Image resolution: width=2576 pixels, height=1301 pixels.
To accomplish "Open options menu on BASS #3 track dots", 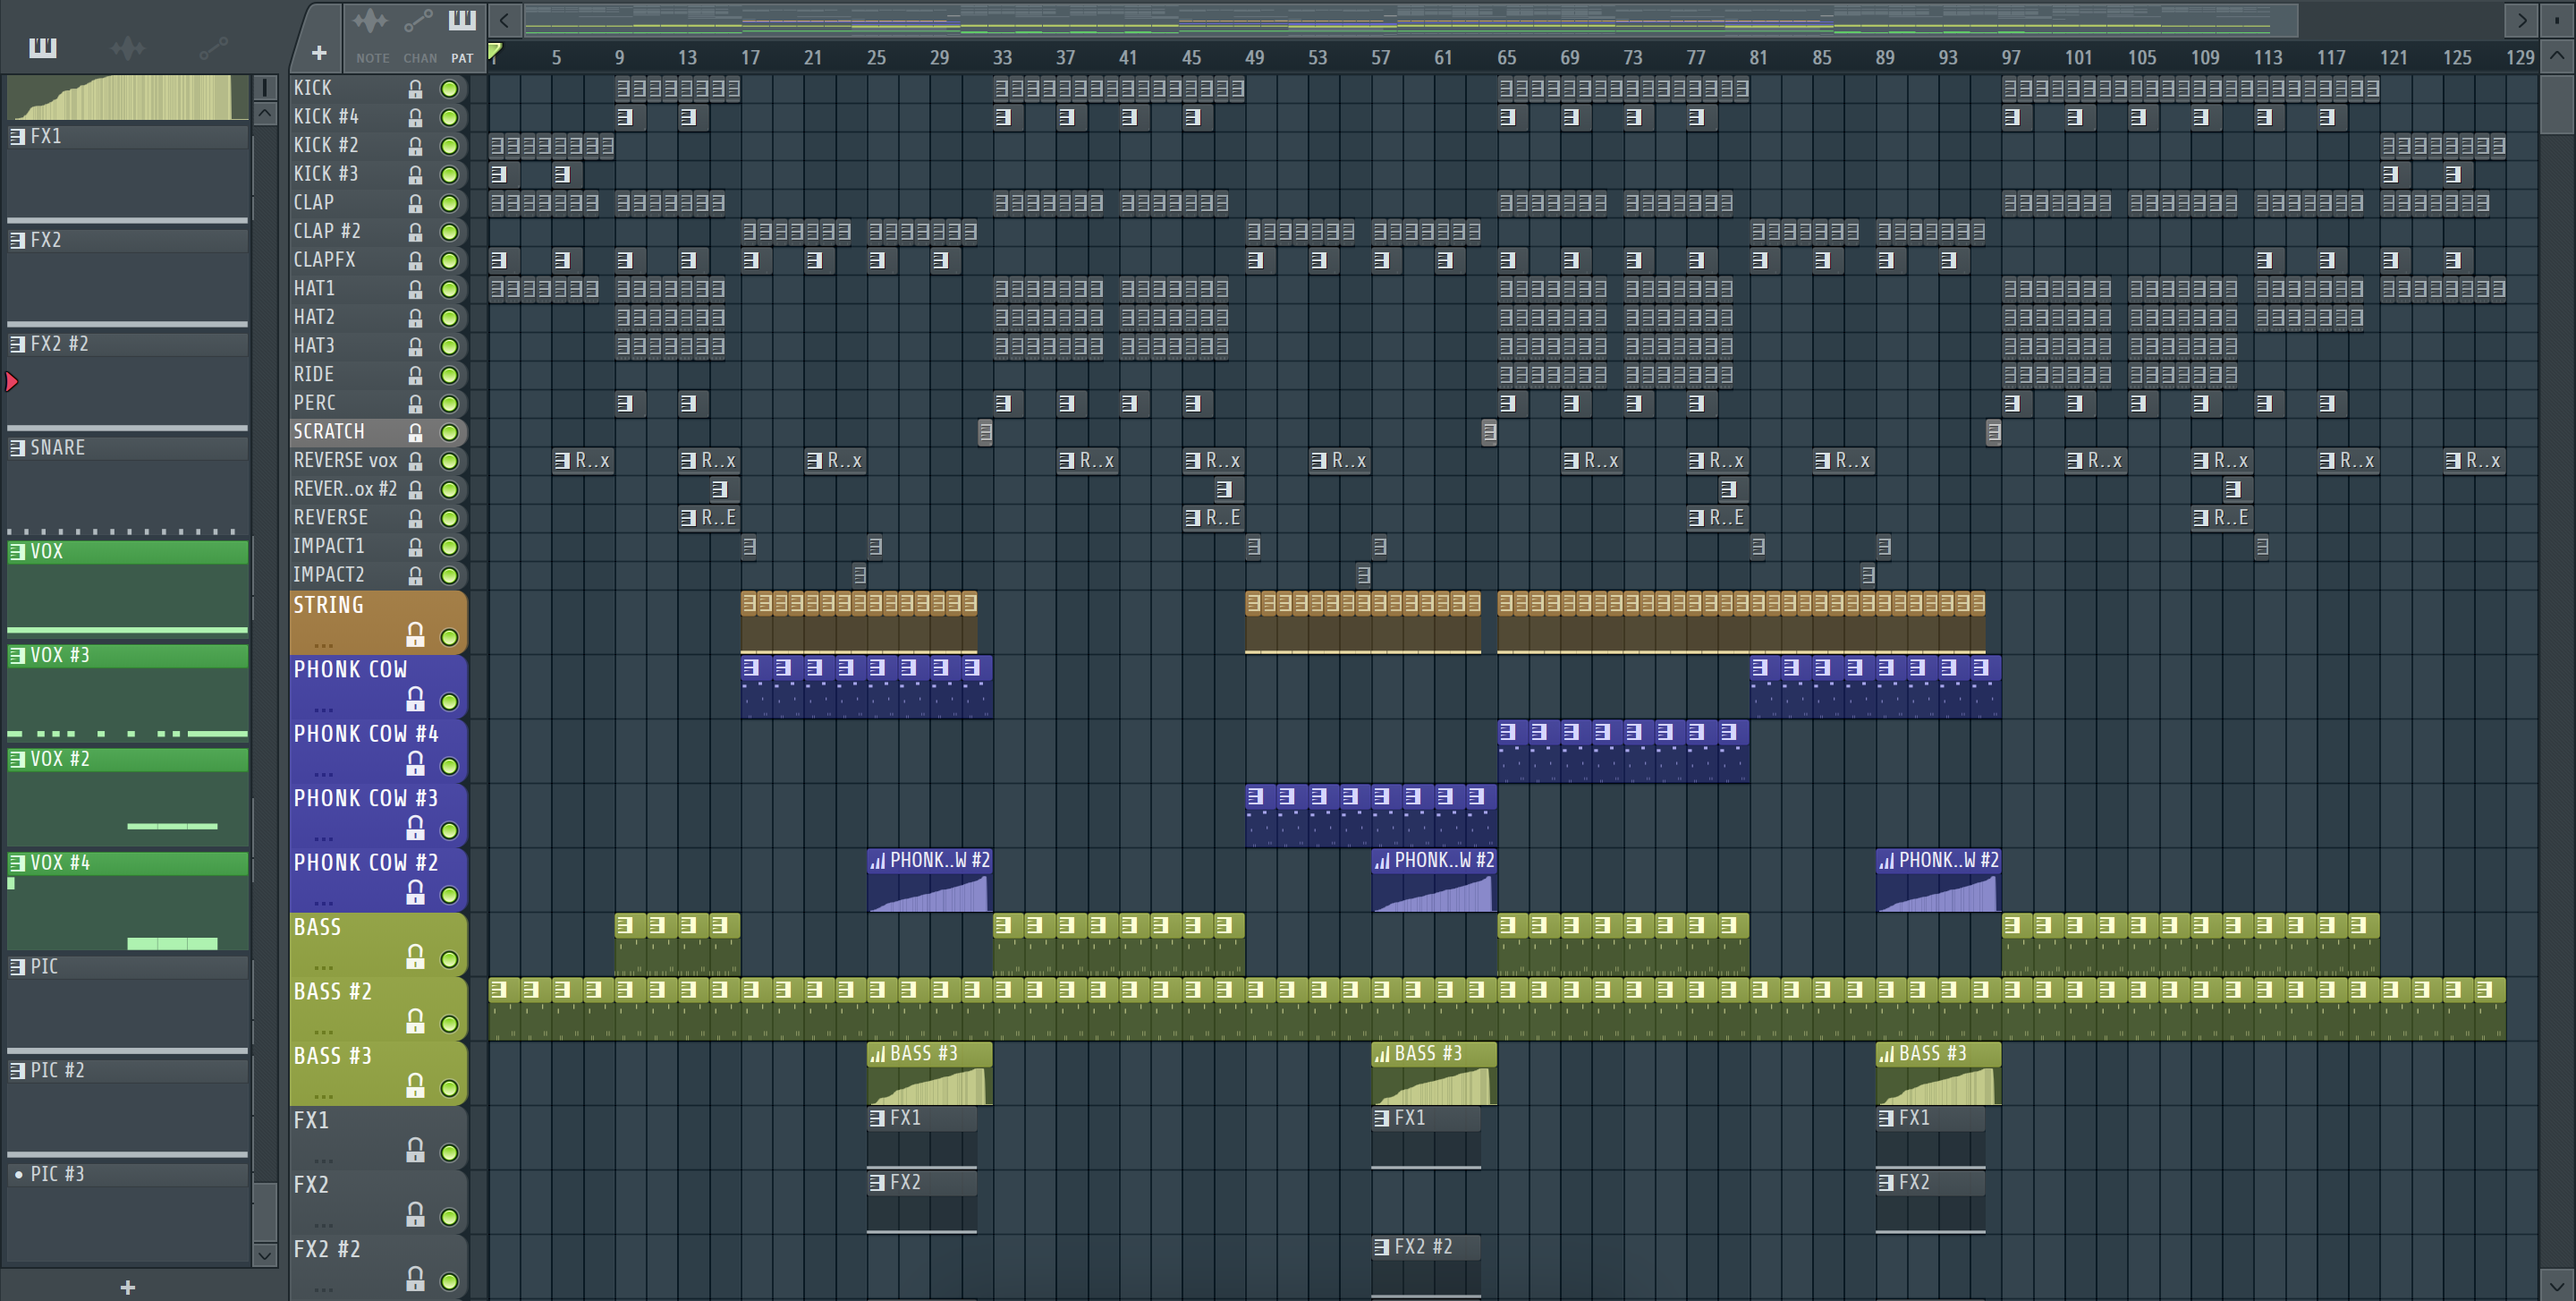I will 323,1096.
